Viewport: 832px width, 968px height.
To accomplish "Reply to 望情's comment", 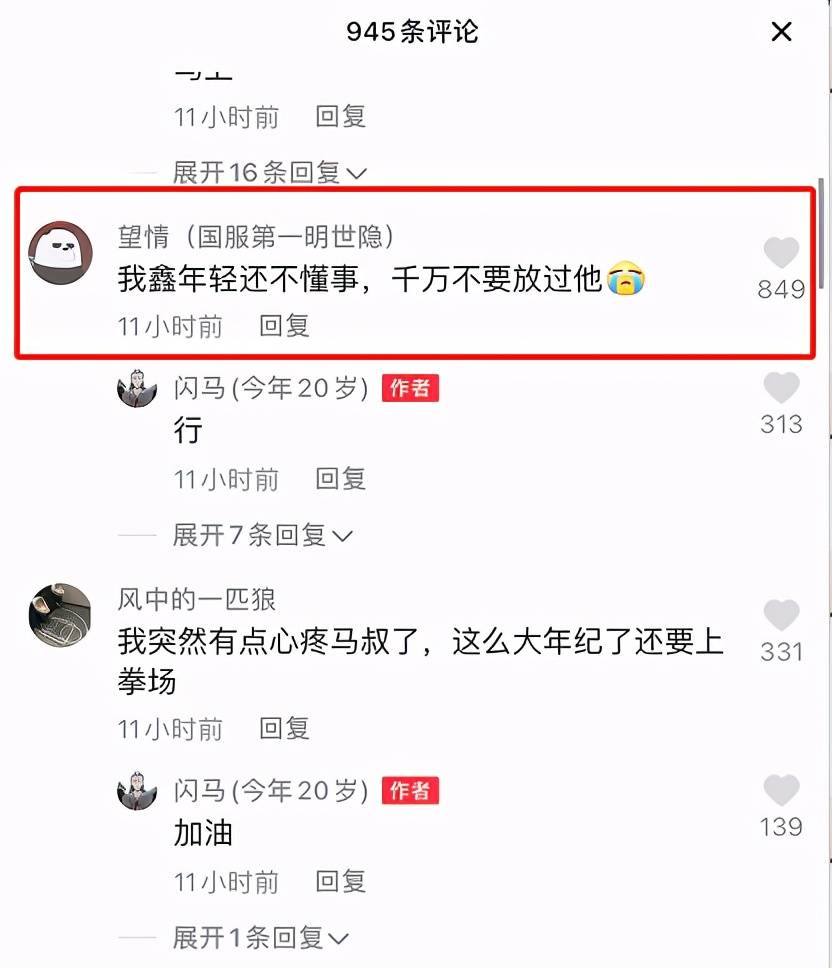I will tap(284, 326).
